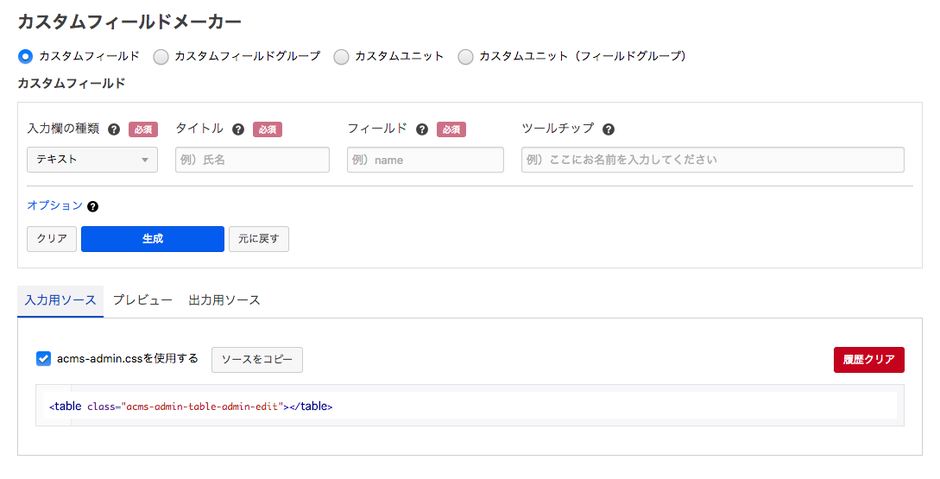Click help icon beside フィールド label
The width and height of the screenshot is (940, 479).
(422, 129)
